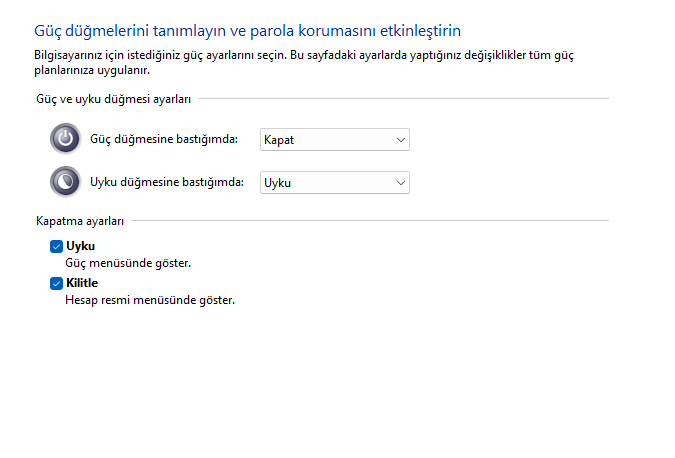The height and width of the screenshot is (458, 675).
Task: Click the chevron arrow on Kapat combo box
Action: [x=401, y=140]
